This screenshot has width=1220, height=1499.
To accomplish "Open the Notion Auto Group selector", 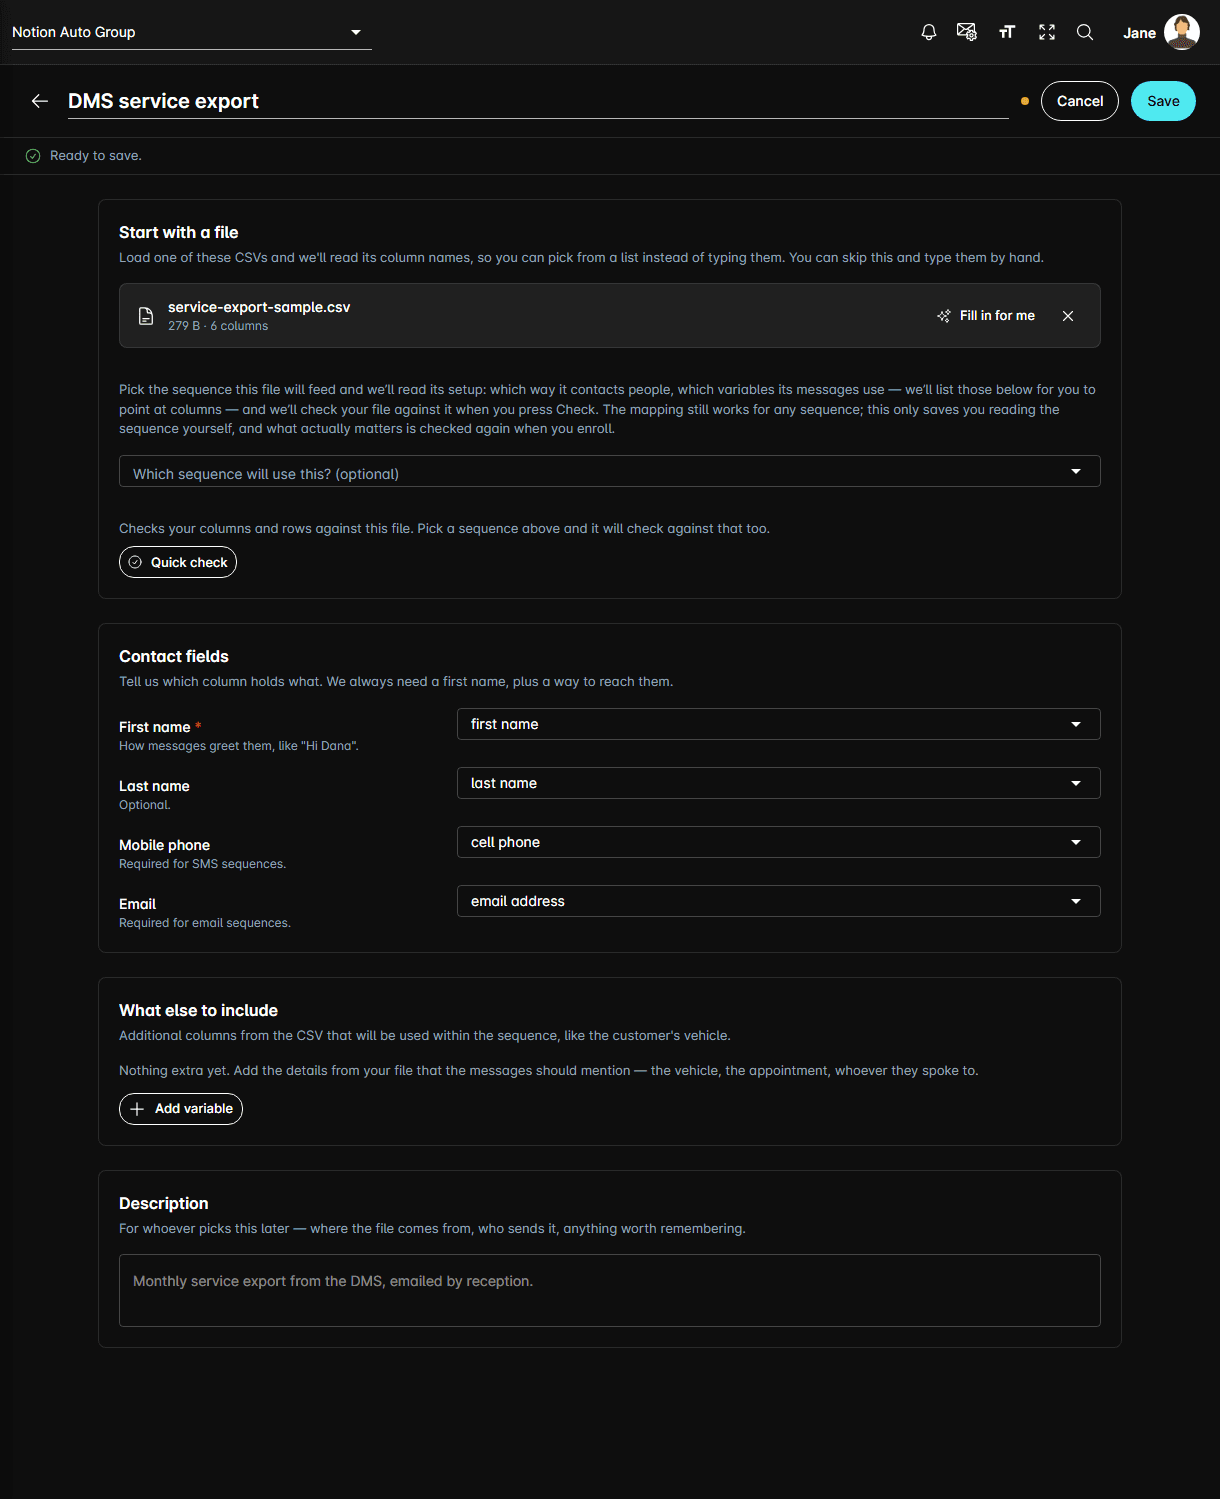I will coord(191,32).
